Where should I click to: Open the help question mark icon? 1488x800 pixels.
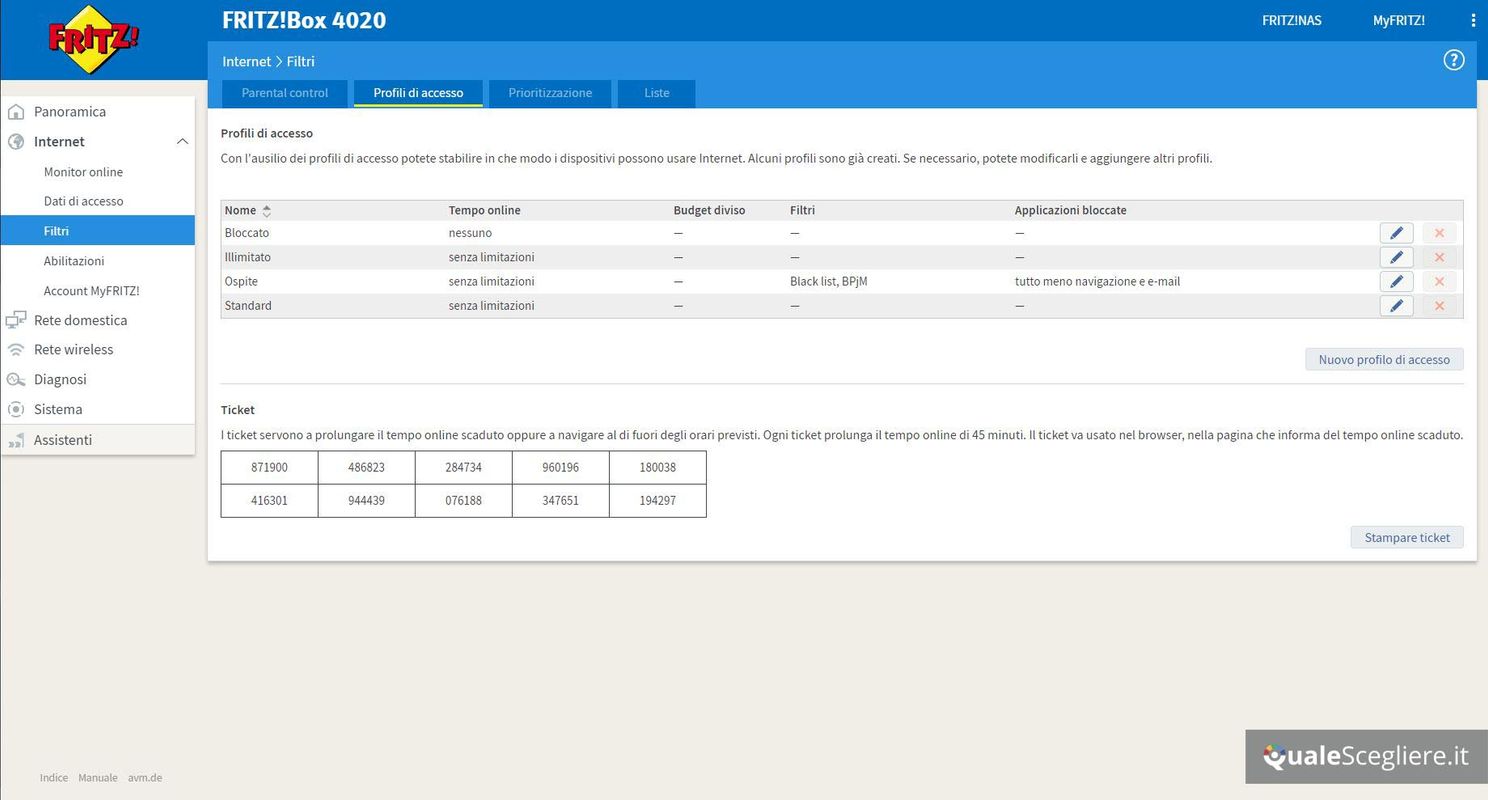point(1453,60)
